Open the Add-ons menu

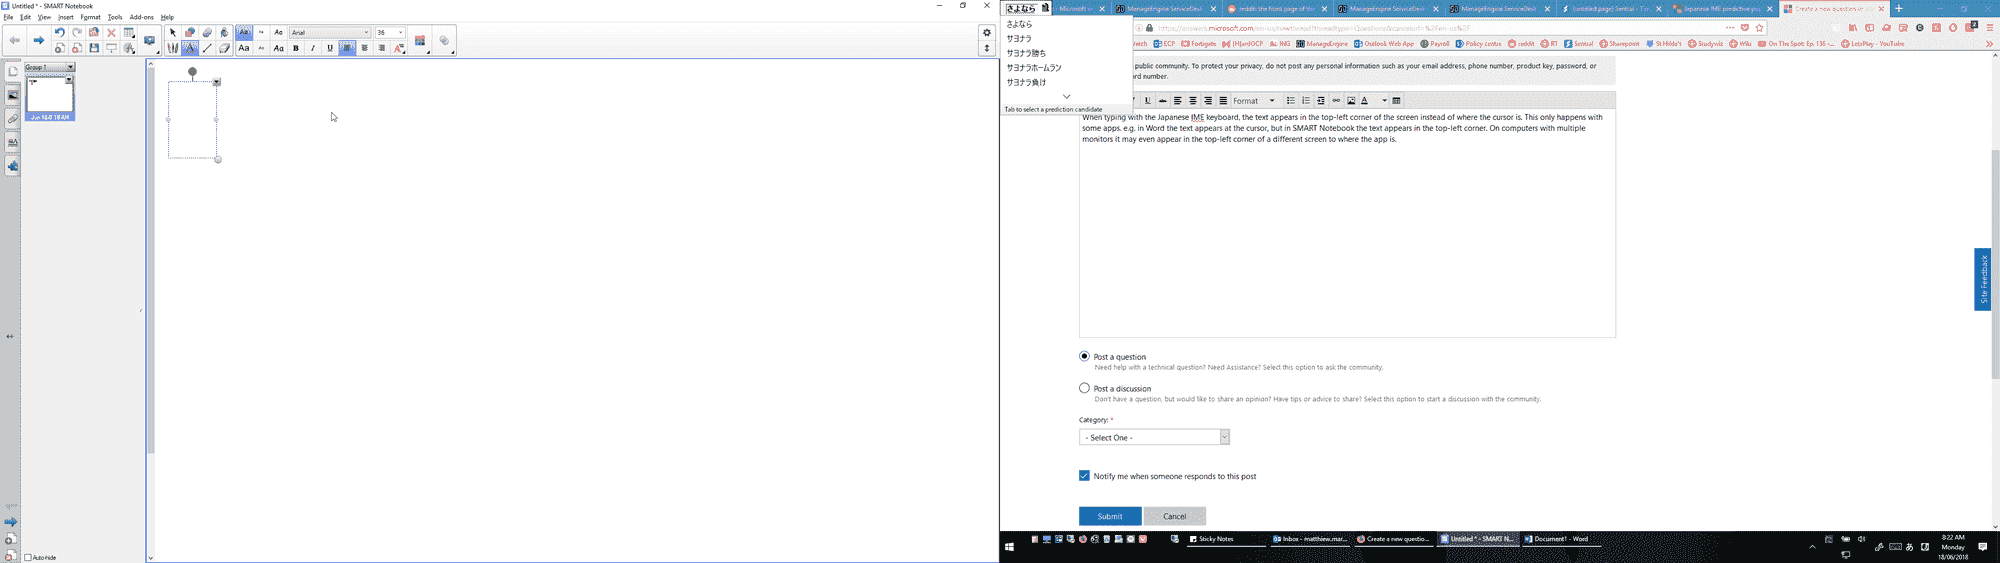[142, 17]
